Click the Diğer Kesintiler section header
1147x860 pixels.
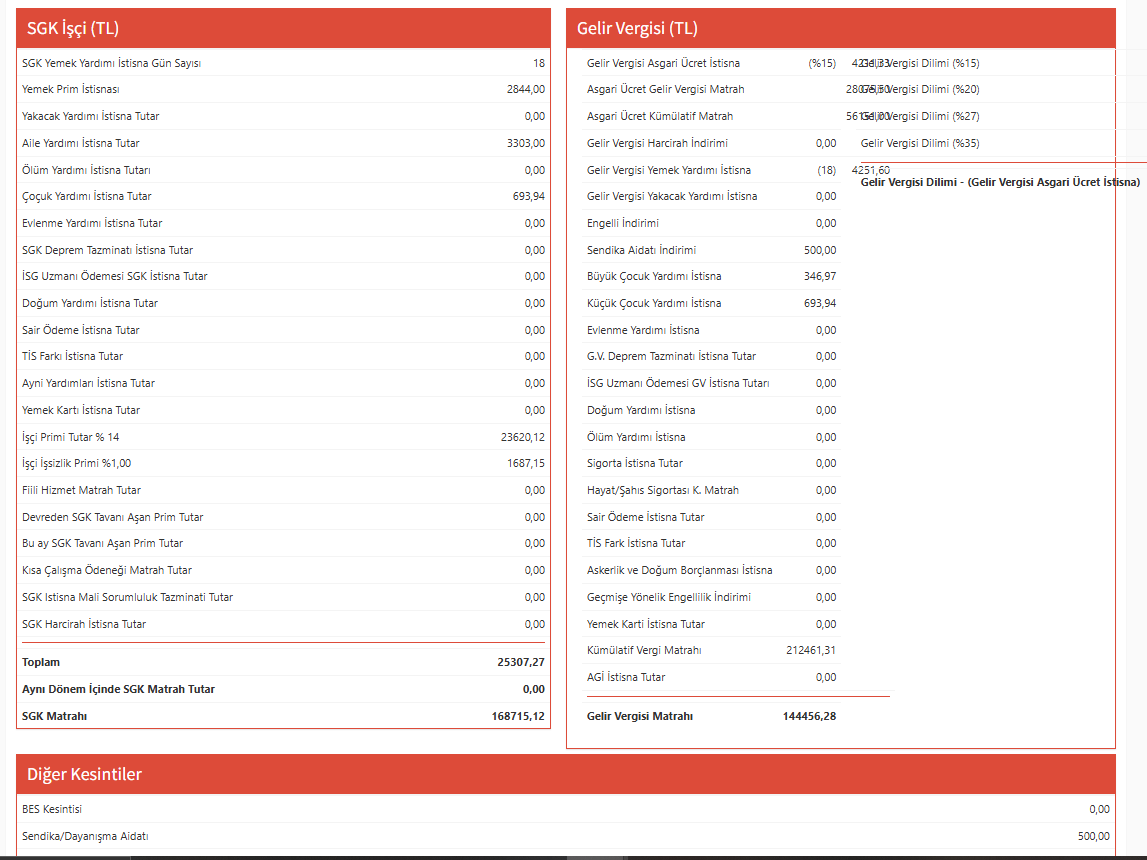pyautogui.click(x=565, y=775)
